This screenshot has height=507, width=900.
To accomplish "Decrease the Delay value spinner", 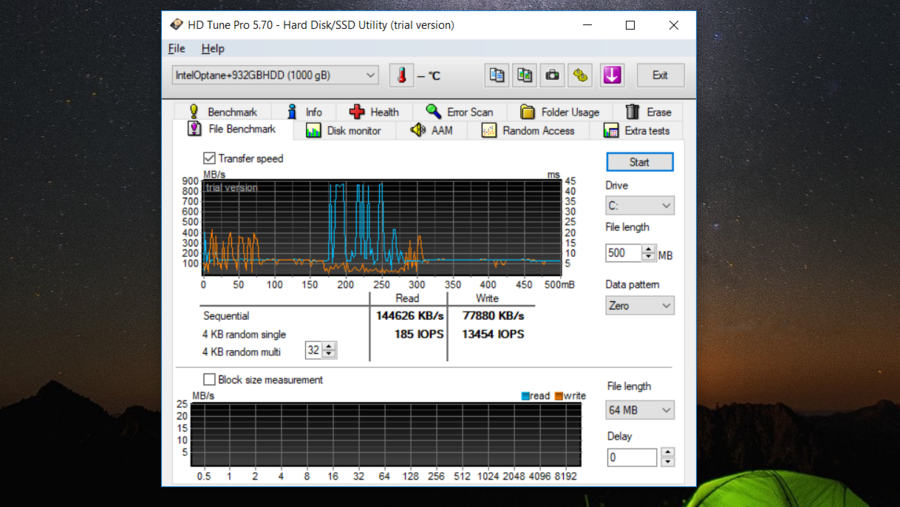I will [667, 462].
